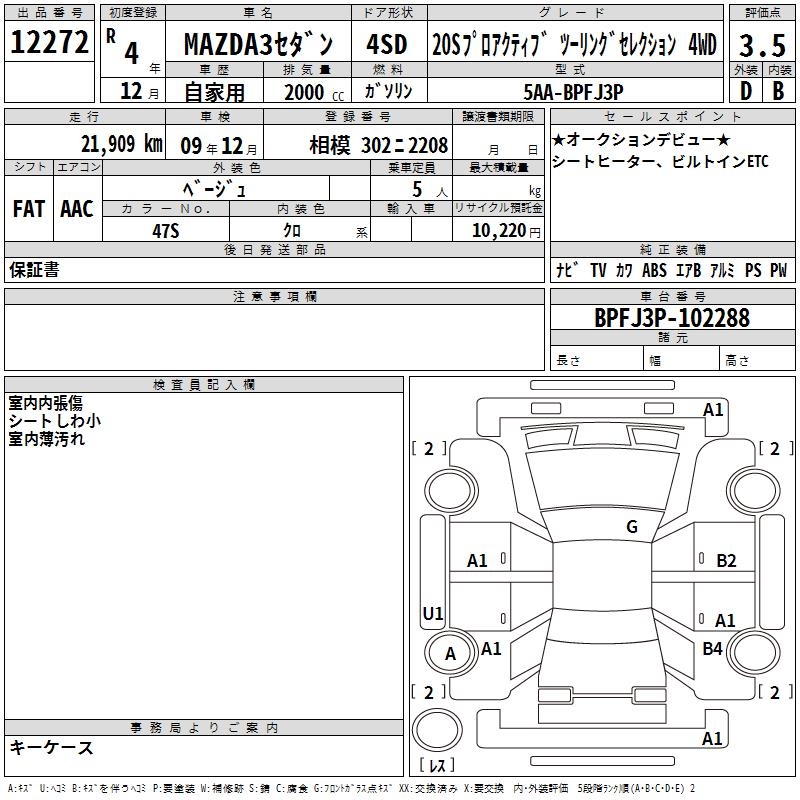Click lot number 12272
This screenshot has width=800, height=800.
49,42
